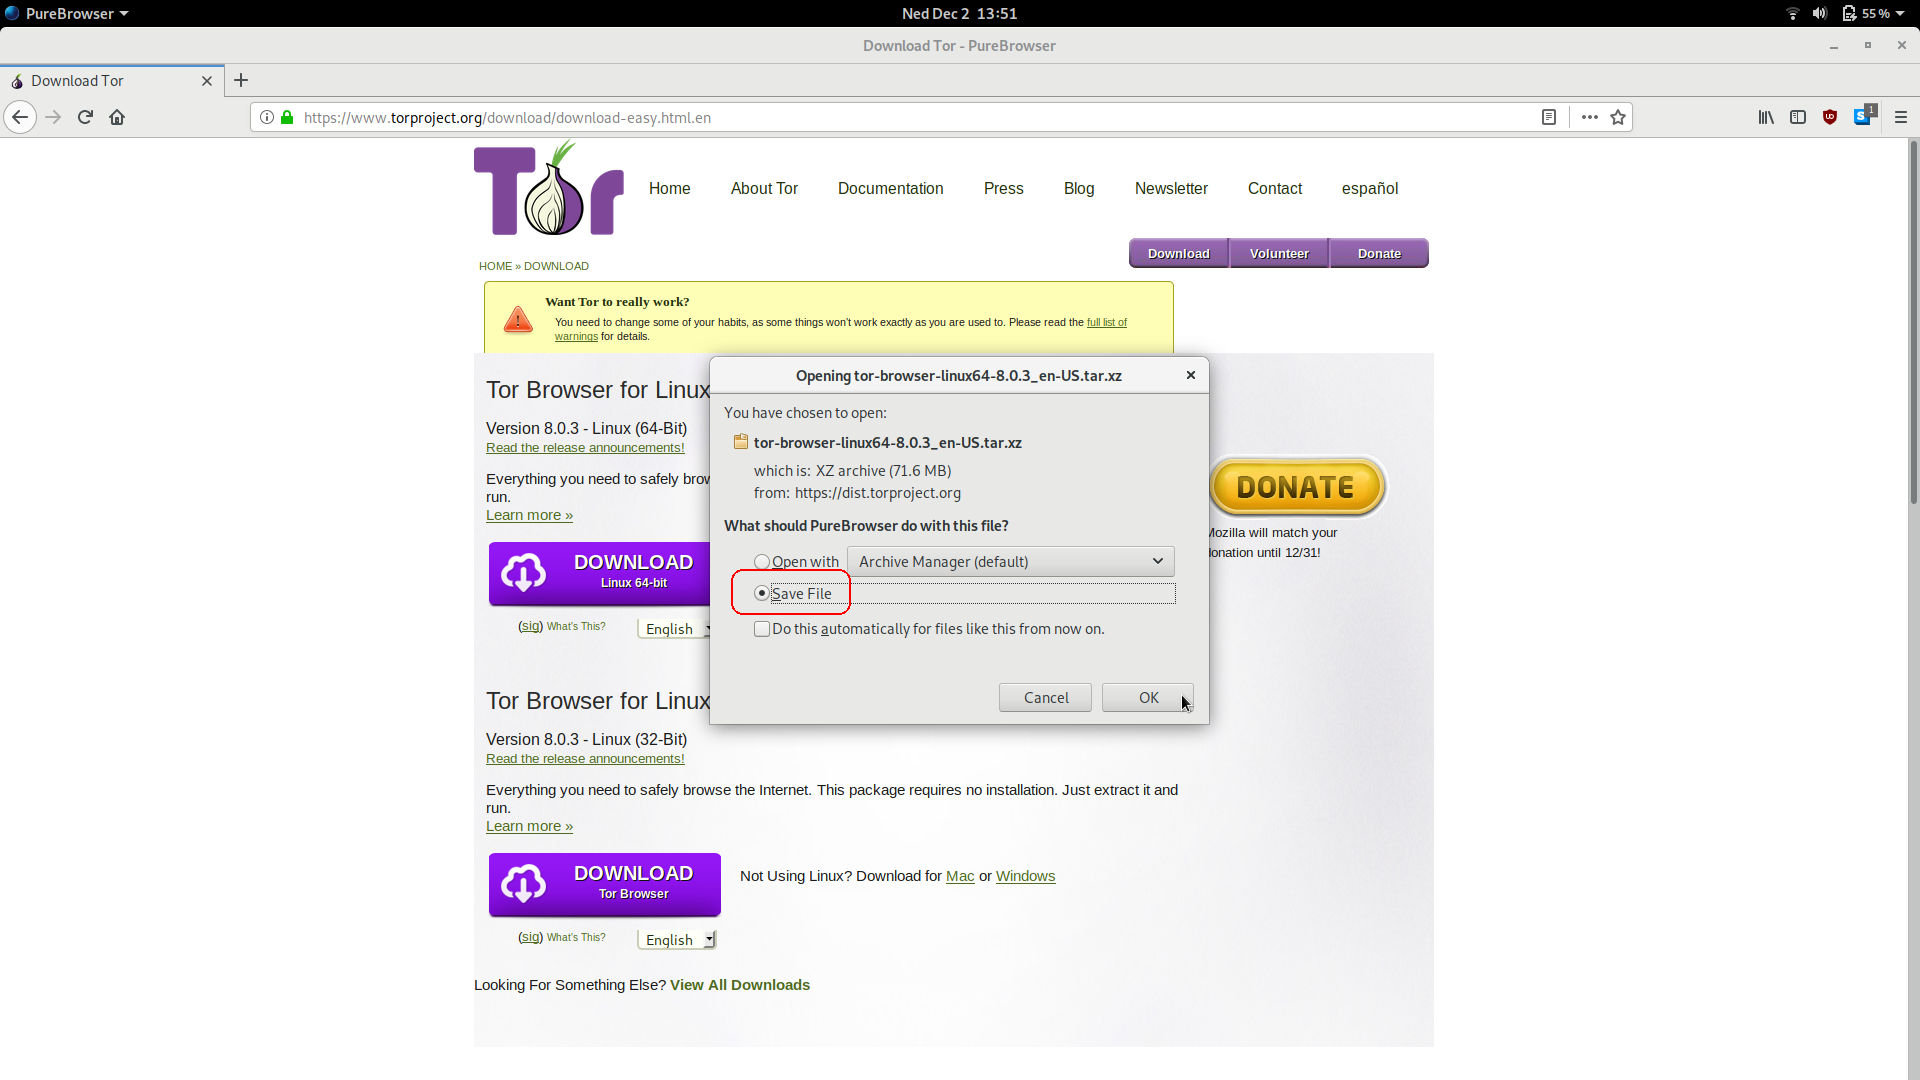Screen dimensions: 1920x1080
Task: Click the reader view icon in address bar
Action: [x=1549, y=117]
